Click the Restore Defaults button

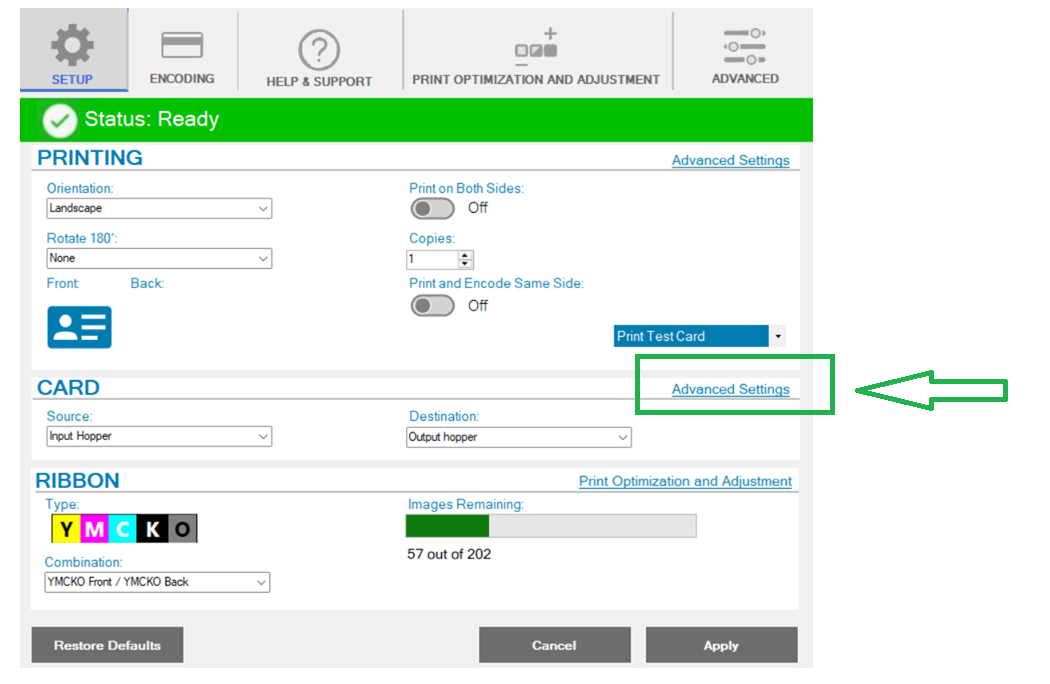[x=107, y=645]
